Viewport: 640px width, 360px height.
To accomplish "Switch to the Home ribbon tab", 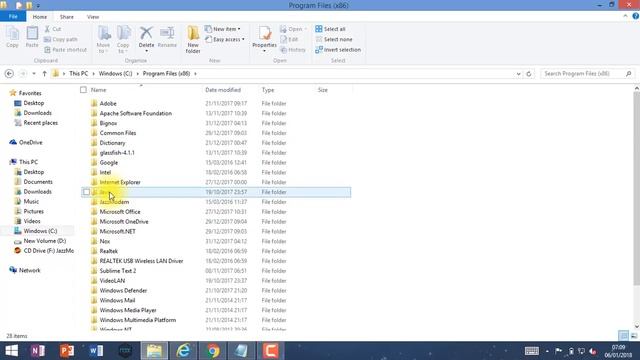I will [40, 17].
